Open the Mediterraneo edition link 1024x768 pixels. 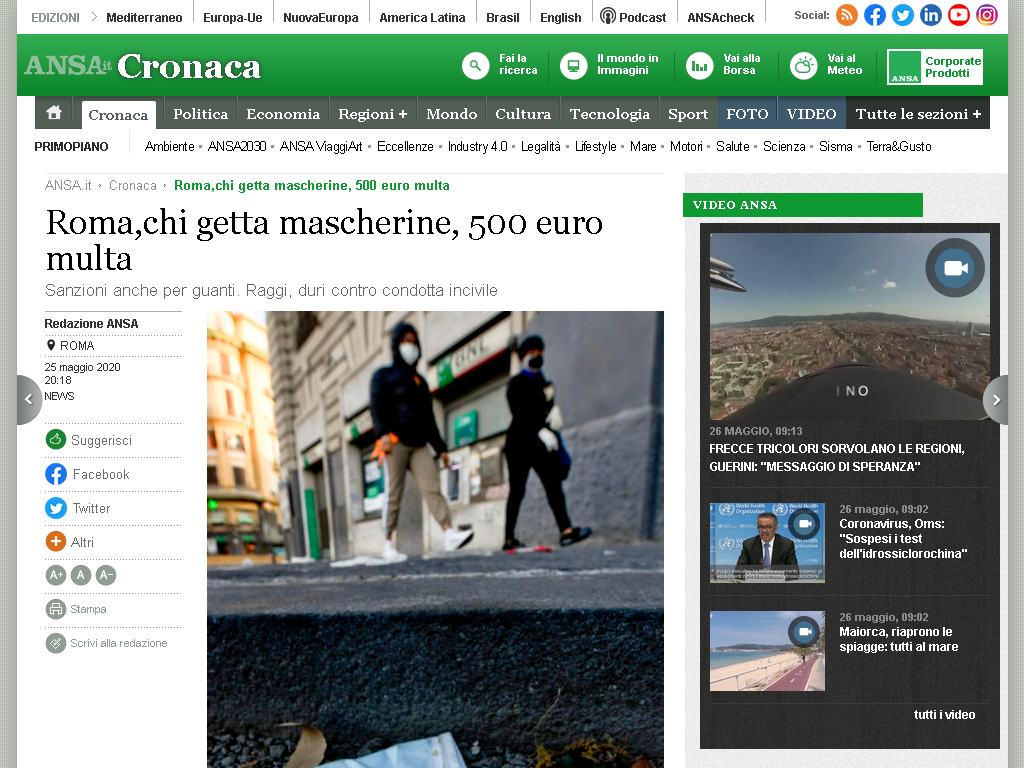tap(144, 18)
